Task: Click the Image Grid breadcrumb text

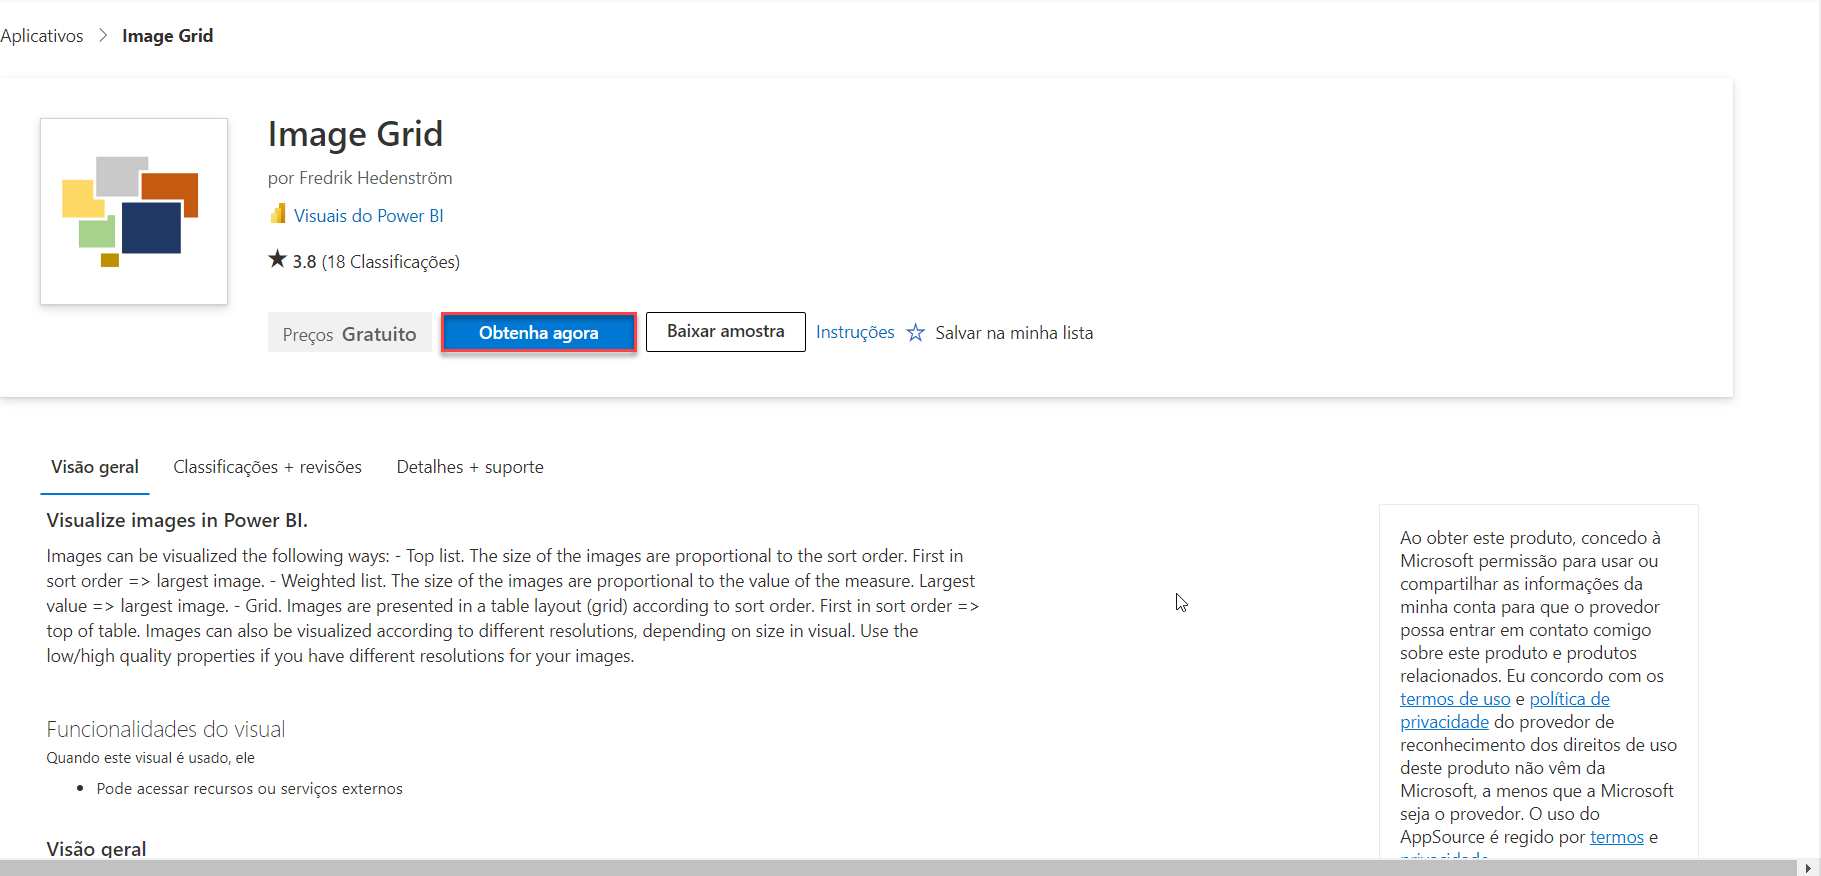Action: tap(168, 35)
